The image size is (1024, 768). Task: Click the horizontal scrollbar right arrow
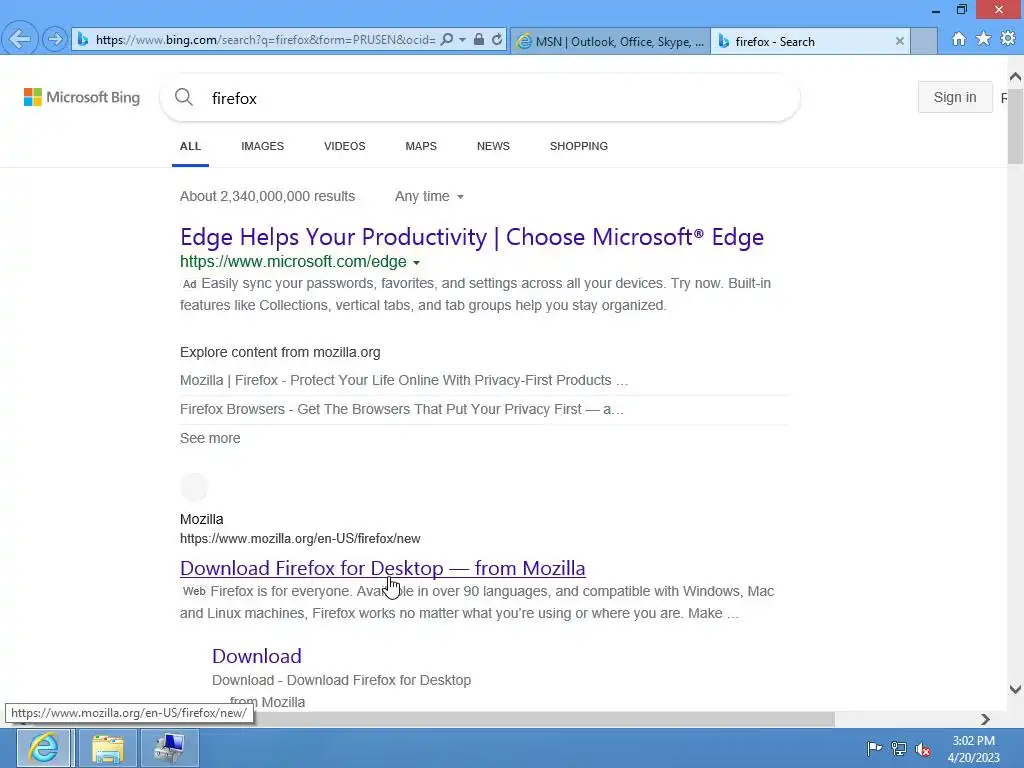pyautogui.click(x=985, y=719)
